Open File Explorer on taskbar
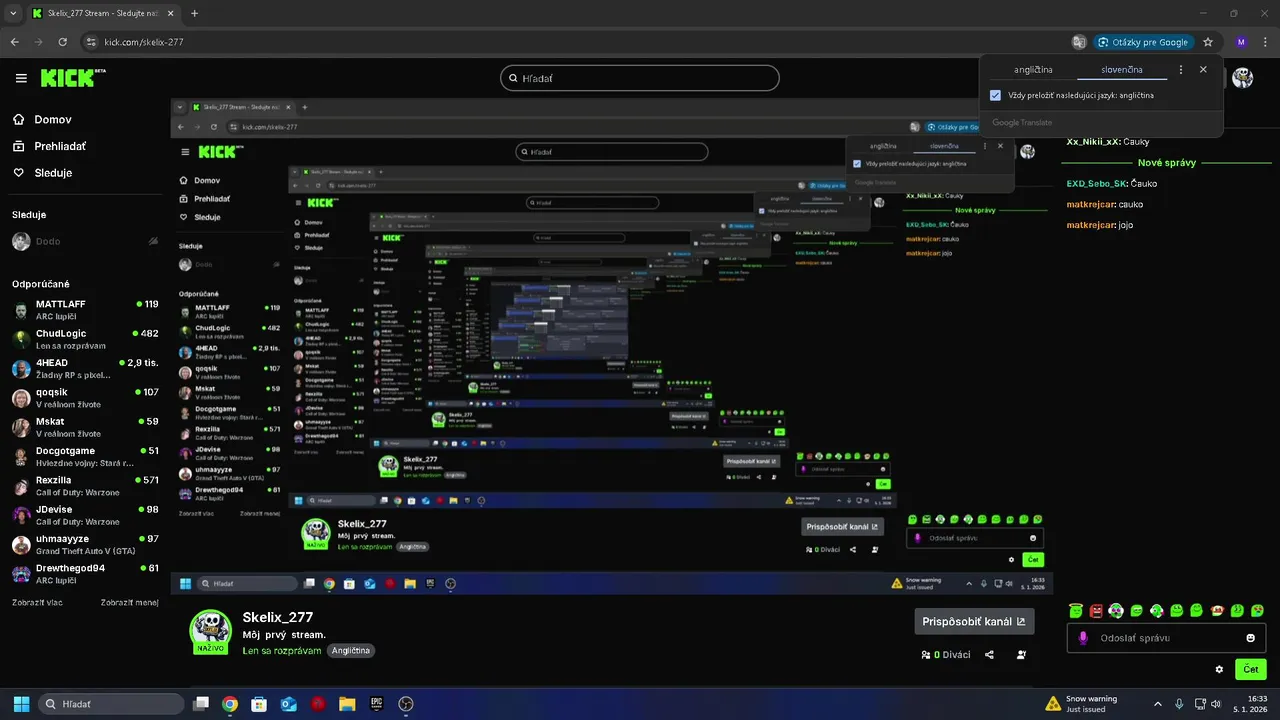Viewport: 1280px width, 720px height. coord(347,704)
